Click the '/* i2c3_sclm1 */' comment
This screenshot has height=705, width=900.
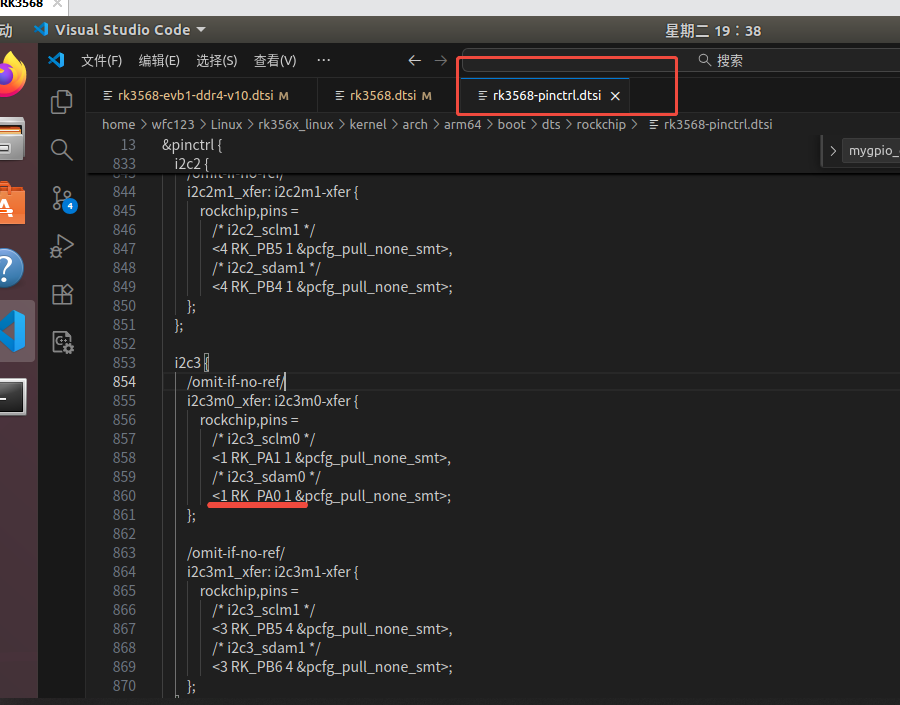[x=264, y=610]
